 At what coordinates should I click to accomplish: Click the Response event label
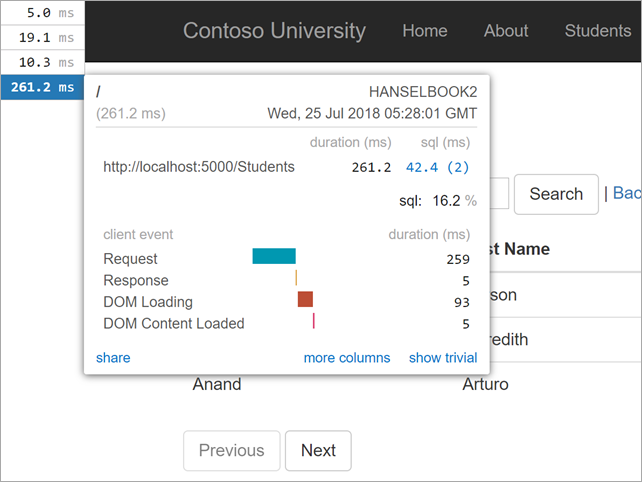[136, 281]
